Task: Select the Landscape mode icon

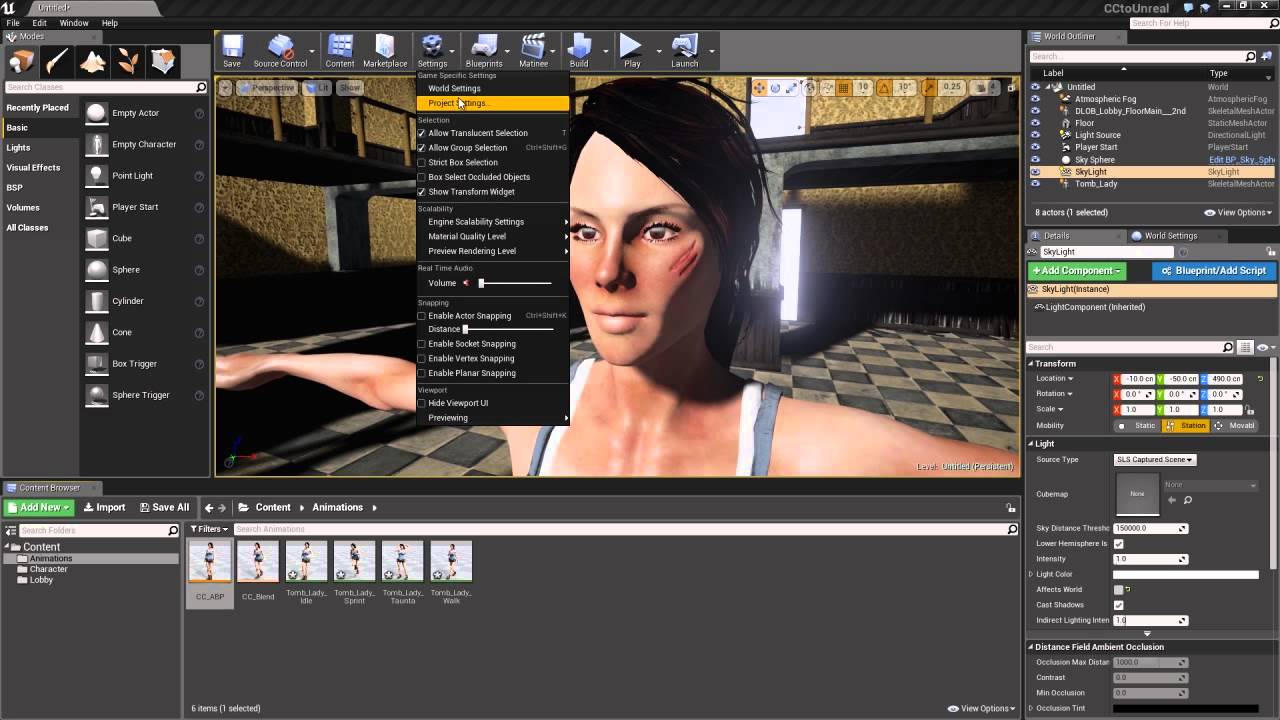Action: [x=93, y=62]
